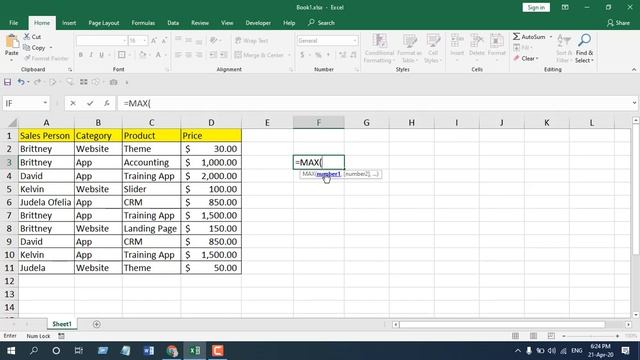
Task: Open Ribbon Display Options icon
Action: (x=565, y=7)
